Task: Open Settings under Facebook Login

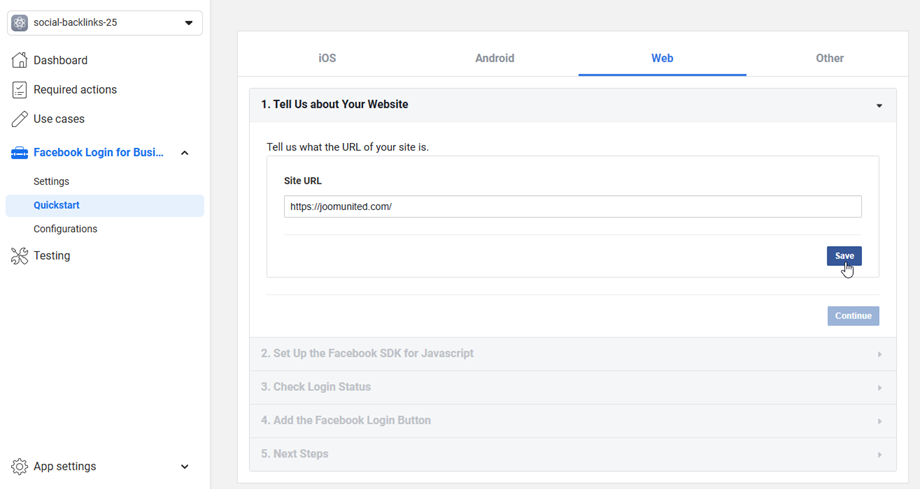Action: (x=51, y=182)
